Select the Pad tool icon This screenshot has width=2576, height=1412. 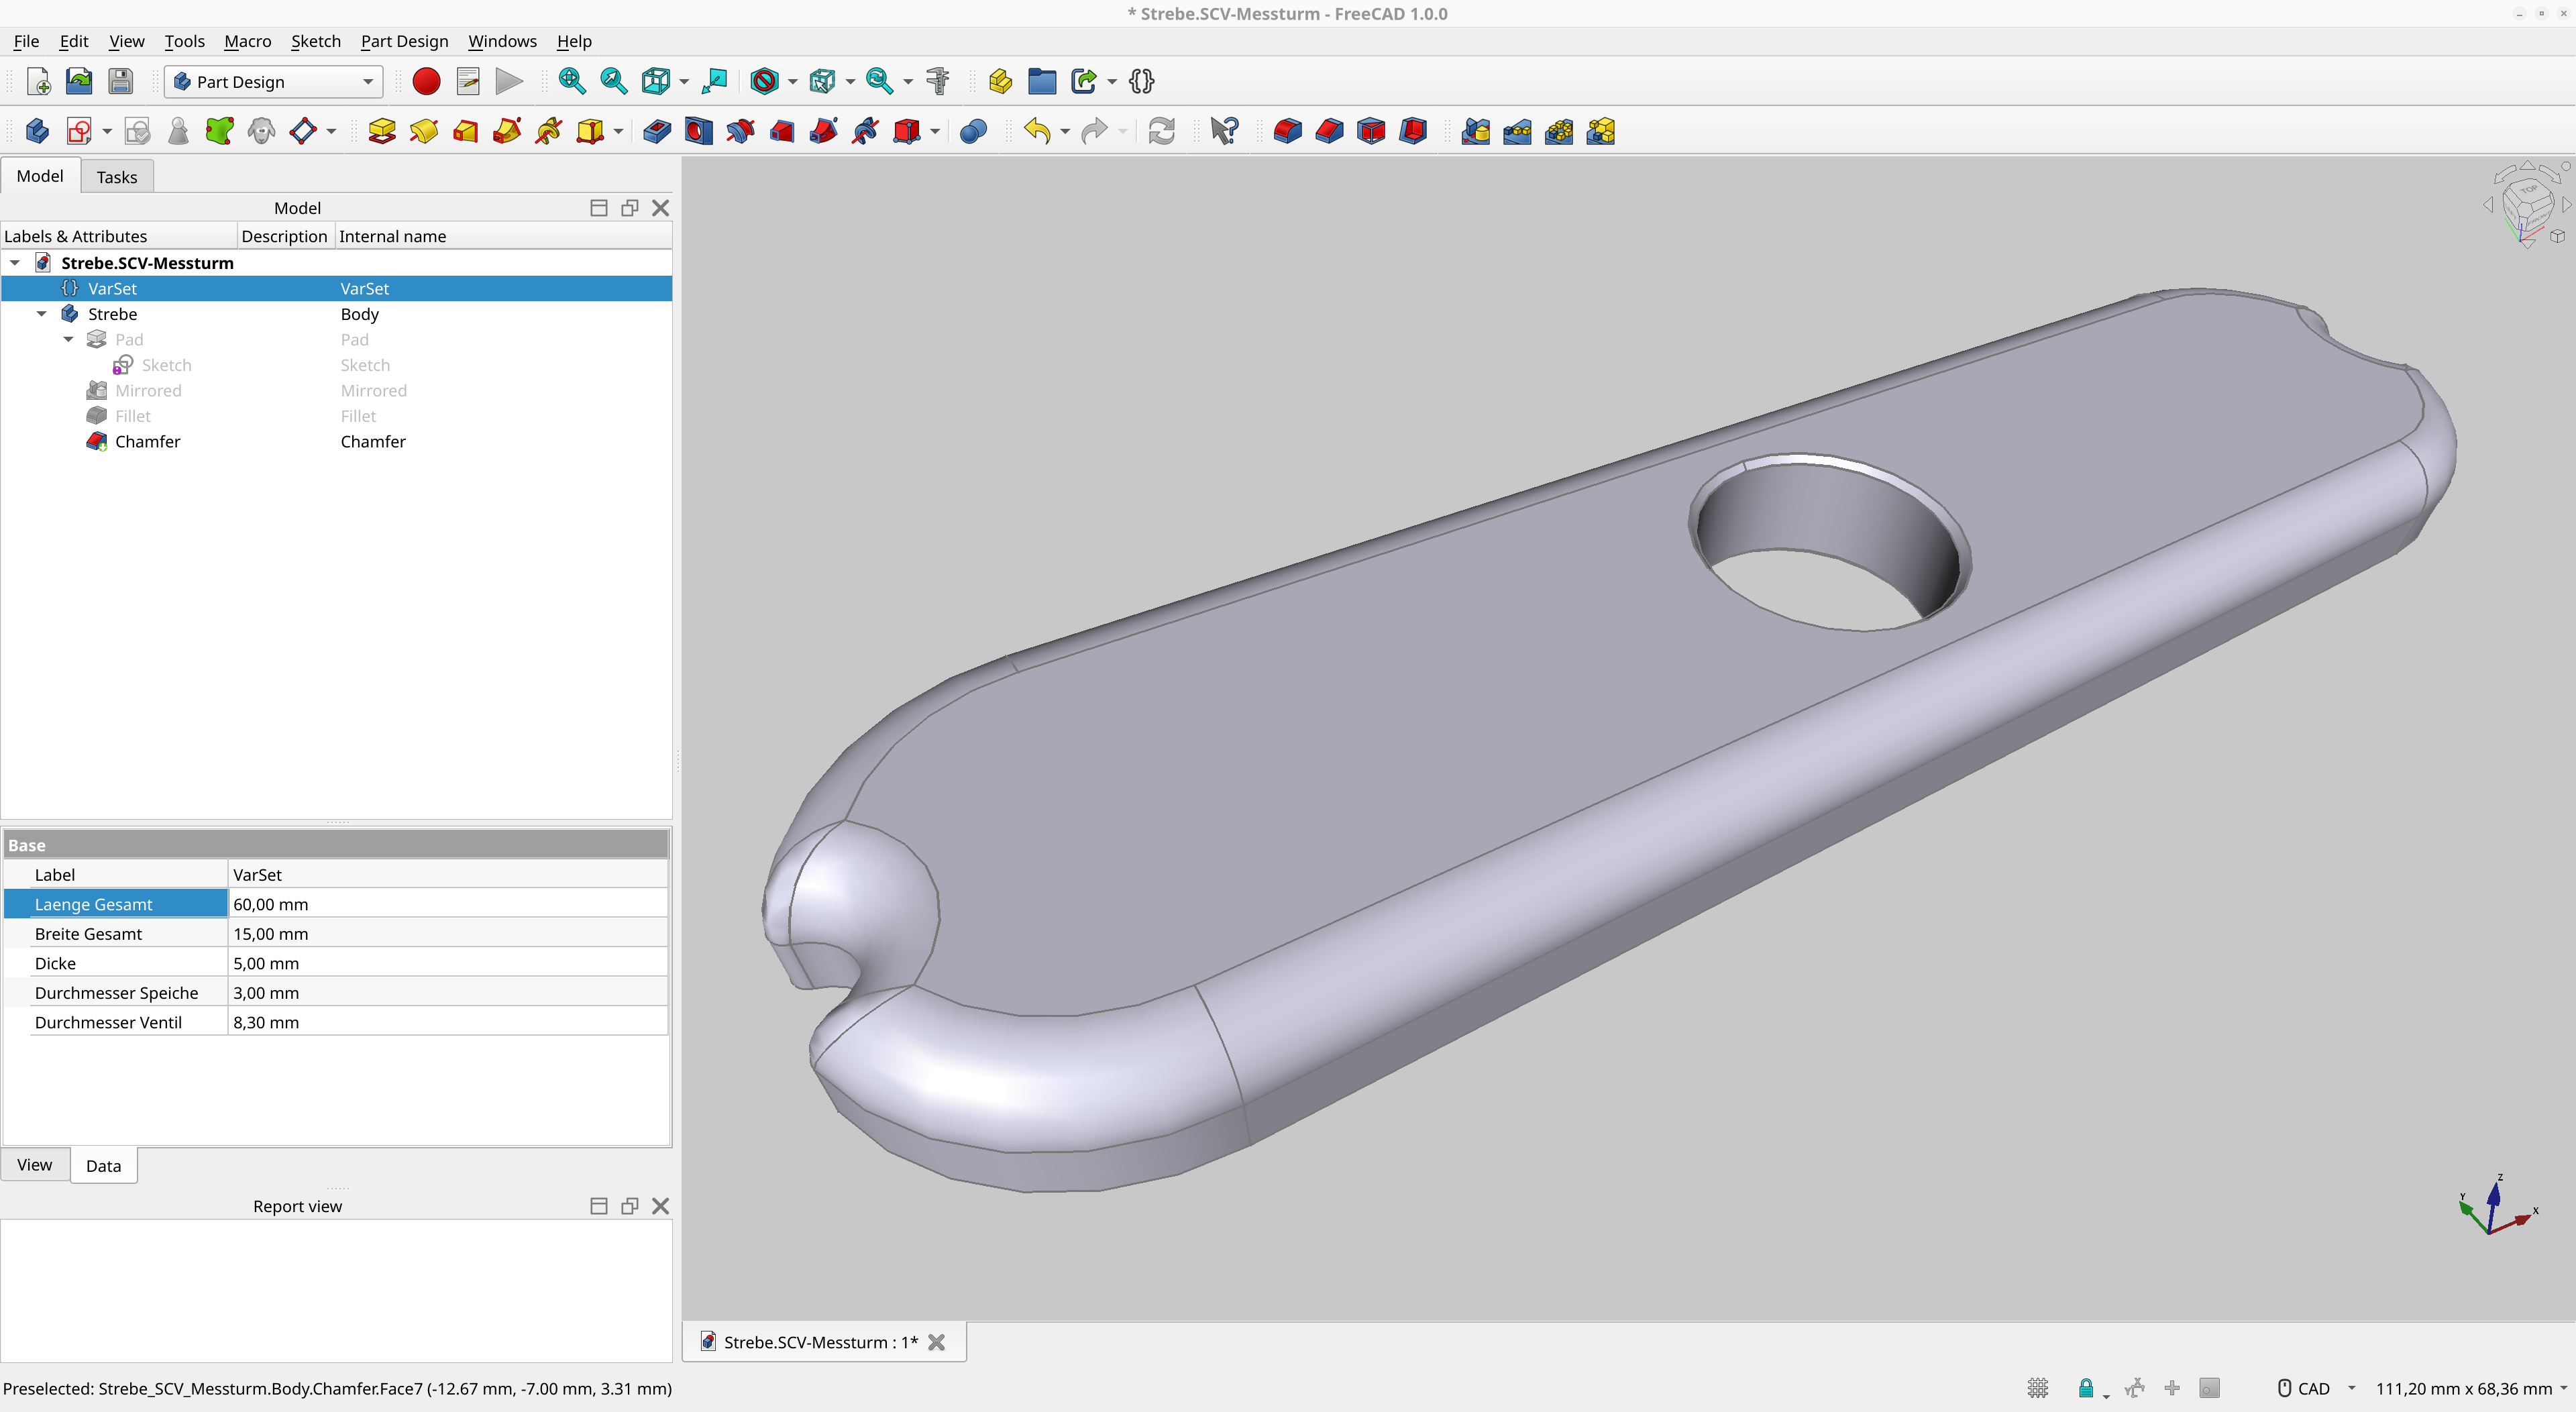pyautogui.click(x=382, y=131)
